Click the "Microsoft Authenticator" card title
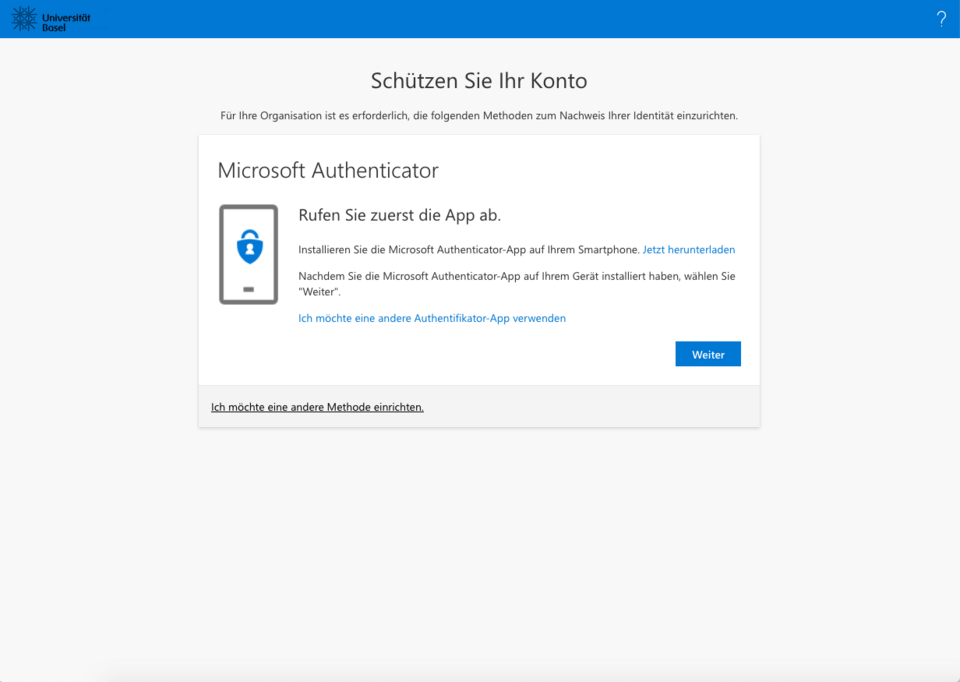 (x=328, y=171)
